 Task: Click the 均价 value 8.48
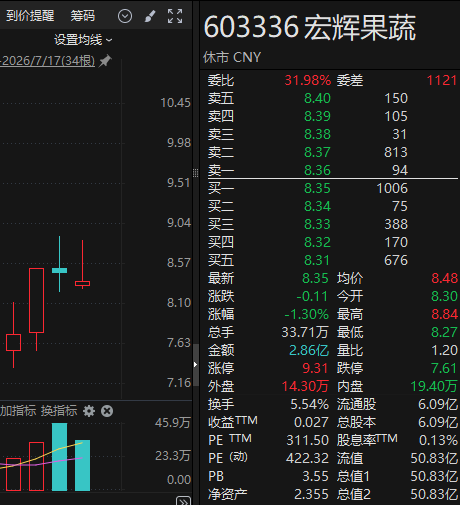[x=444, y=278]
